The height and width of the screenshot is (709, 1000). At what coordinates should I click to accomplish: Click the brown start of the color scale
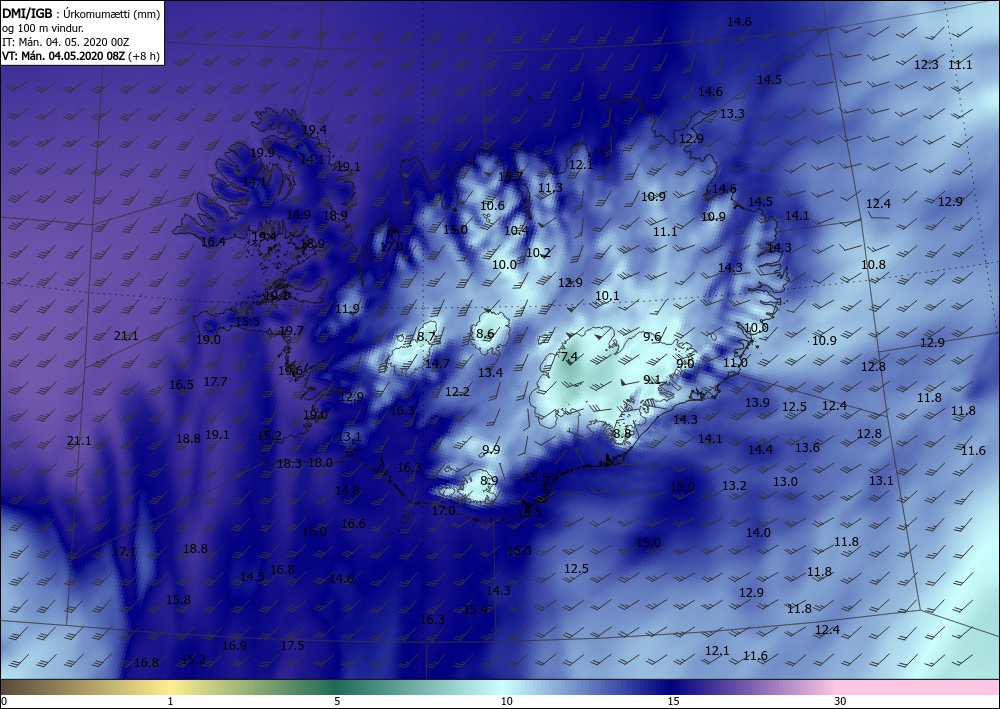19,687
